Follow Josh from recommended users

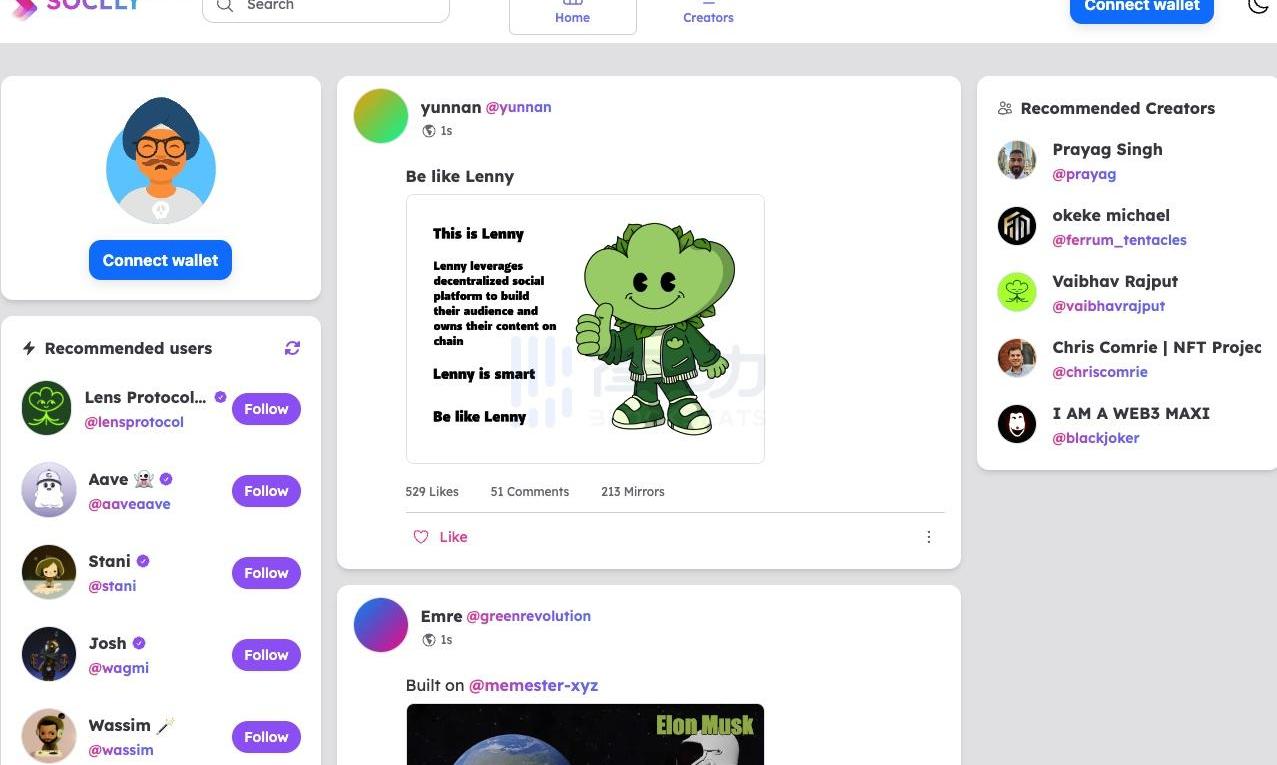coord(266,655)
